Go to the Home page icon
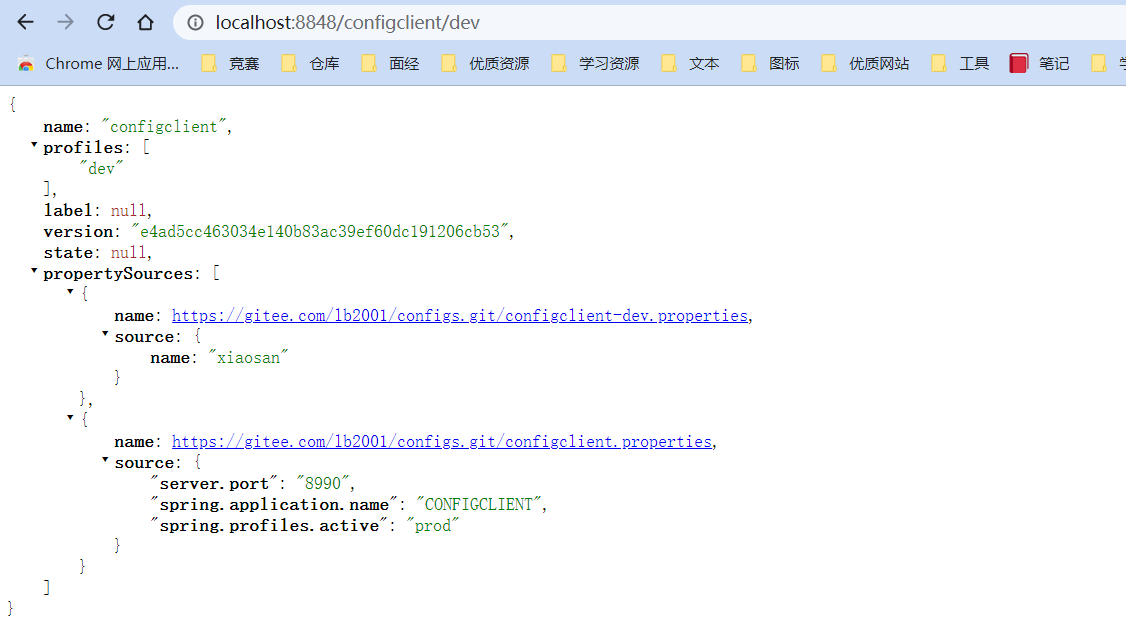The height and width of the screenshot is (643, 1126). coord(145,22)
